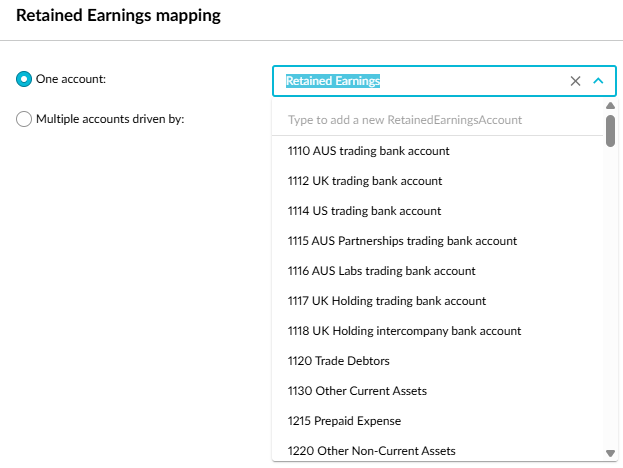Pick 1120 Trade Debtors from list
Screen dimensions: 623x468
[x=338, y=361]
